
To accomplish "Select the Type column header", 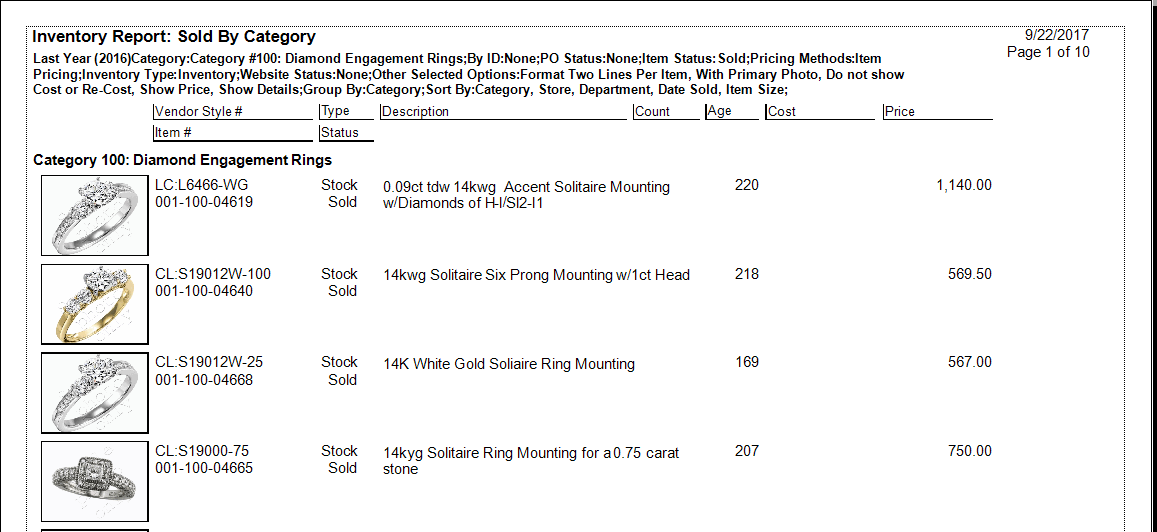I will click(x=336, y=112).
